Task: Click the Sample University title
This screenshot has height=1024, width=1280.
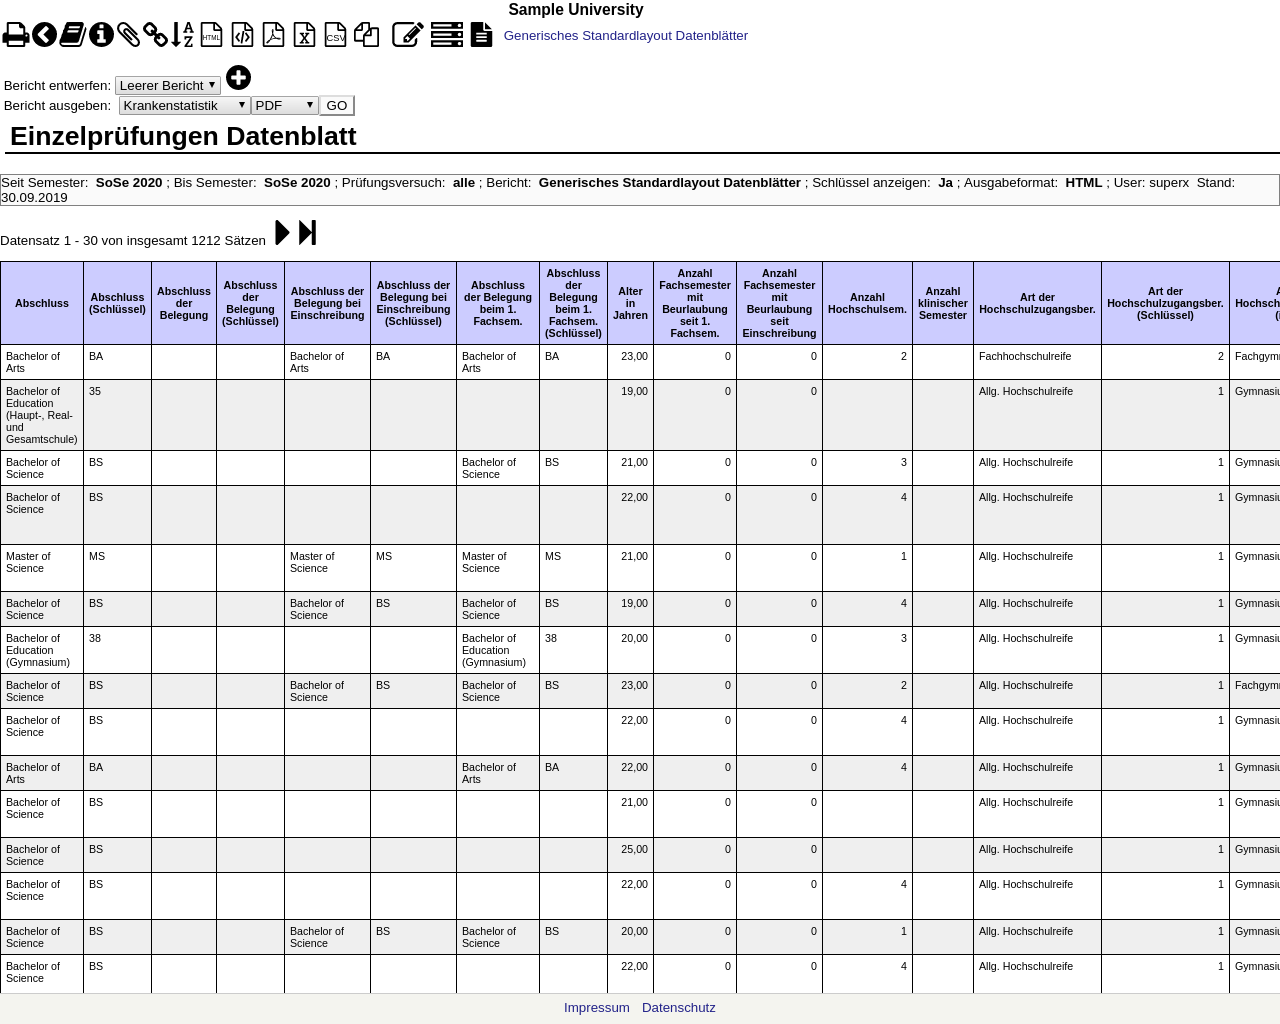Action: click(x=576, y=10)
